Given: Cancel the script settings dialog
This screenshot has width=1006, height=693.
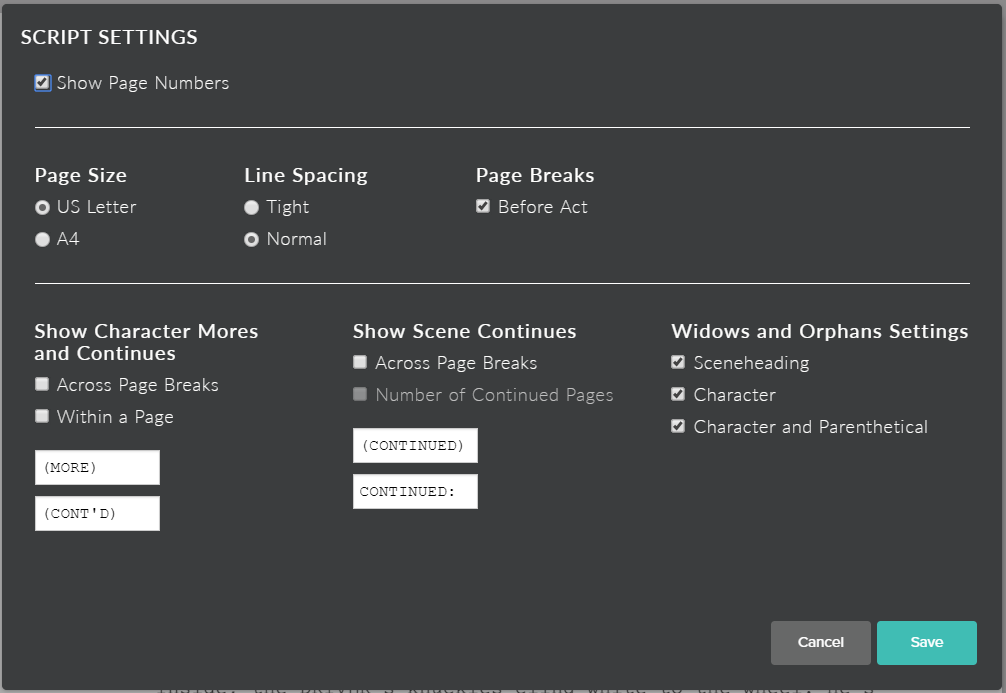Looking at the screenshot, I should click(821, 642).
